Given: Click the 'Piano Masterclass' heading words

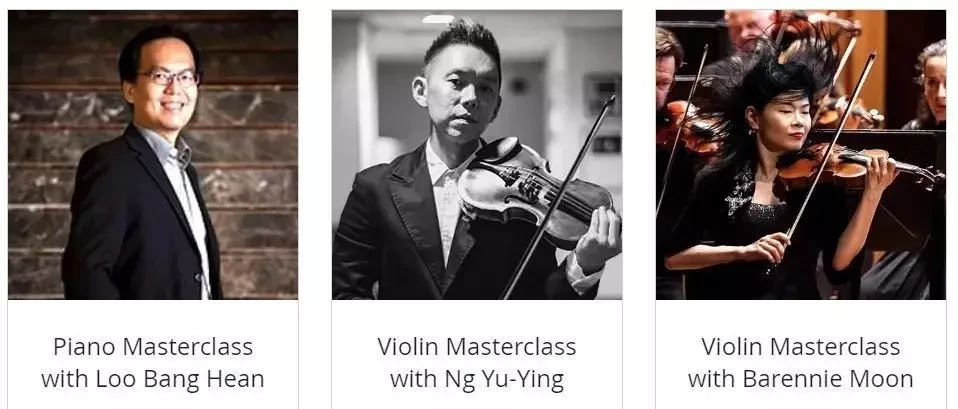Looking at the screenshot, I should tap(153, 347).
